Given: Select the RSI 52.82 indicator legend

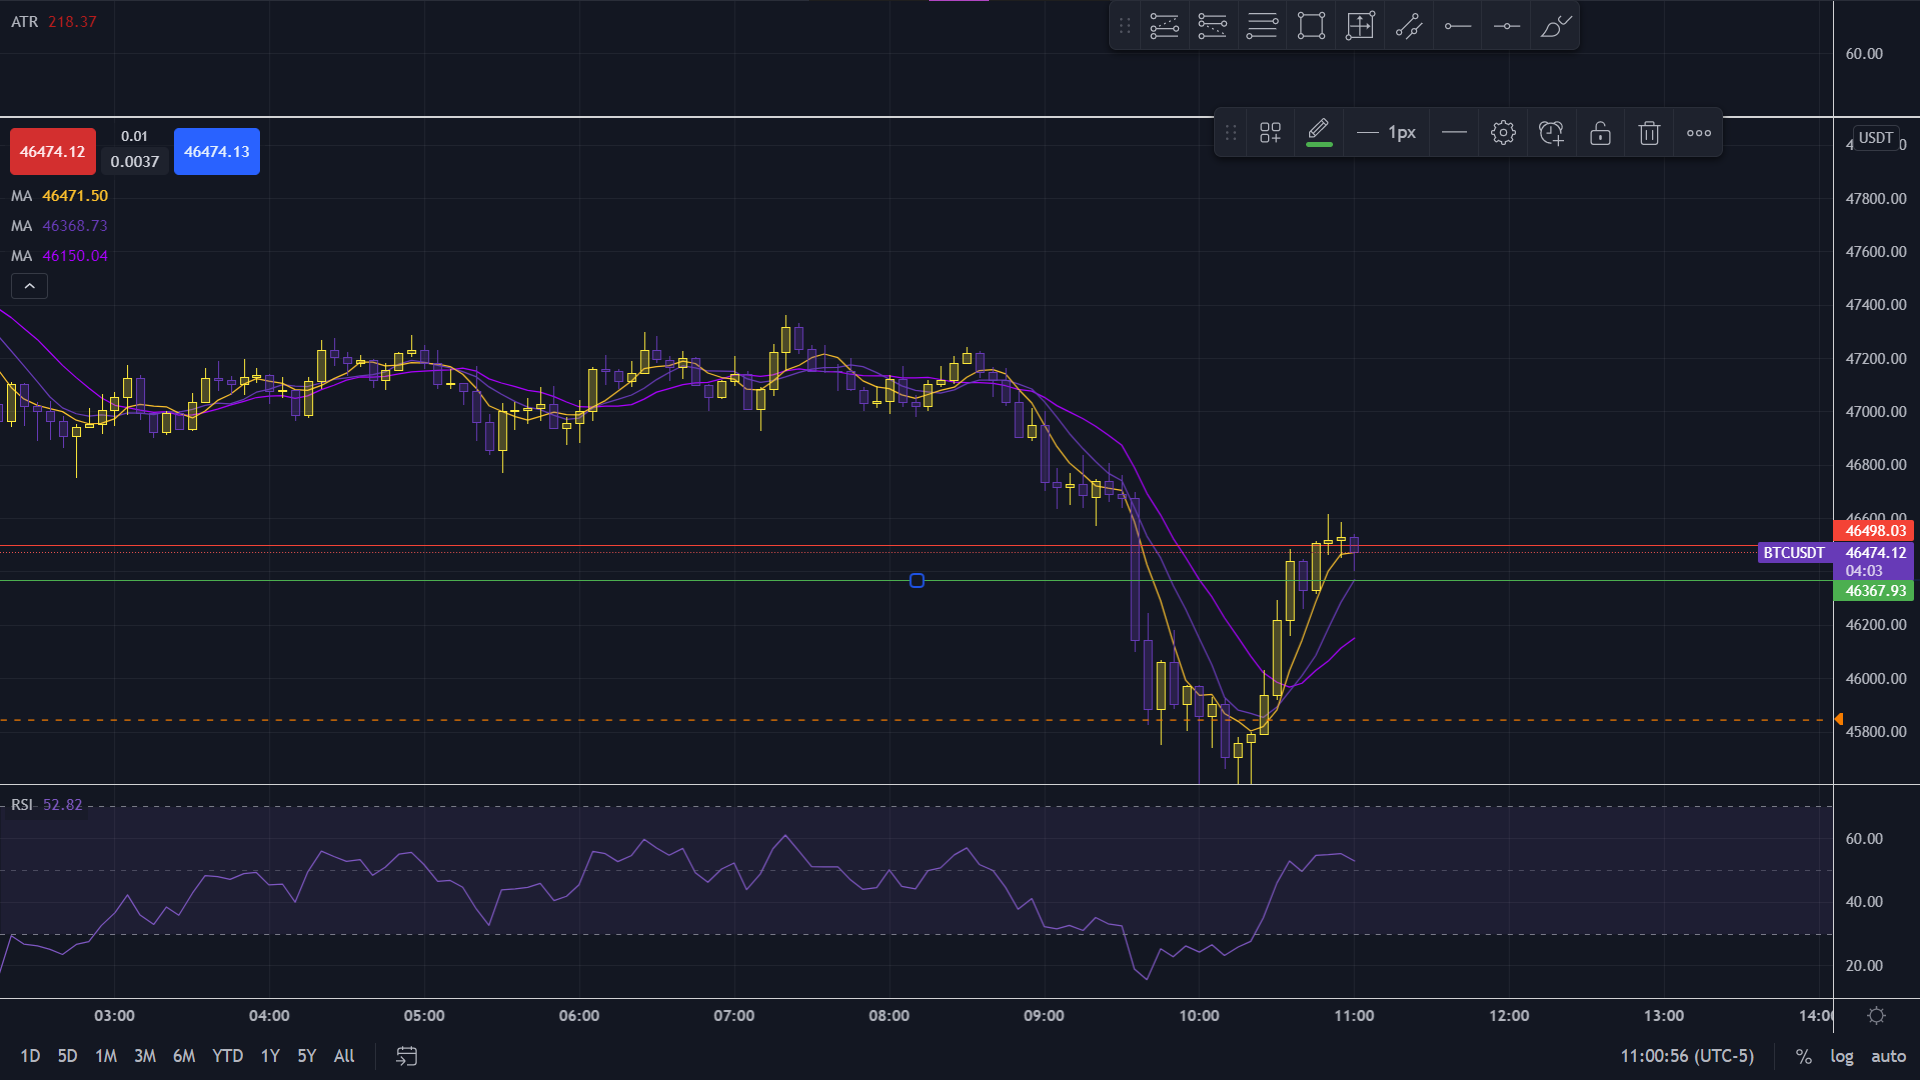Looking at the screenshot, I should pyautogui.click(x=47, y=805).
